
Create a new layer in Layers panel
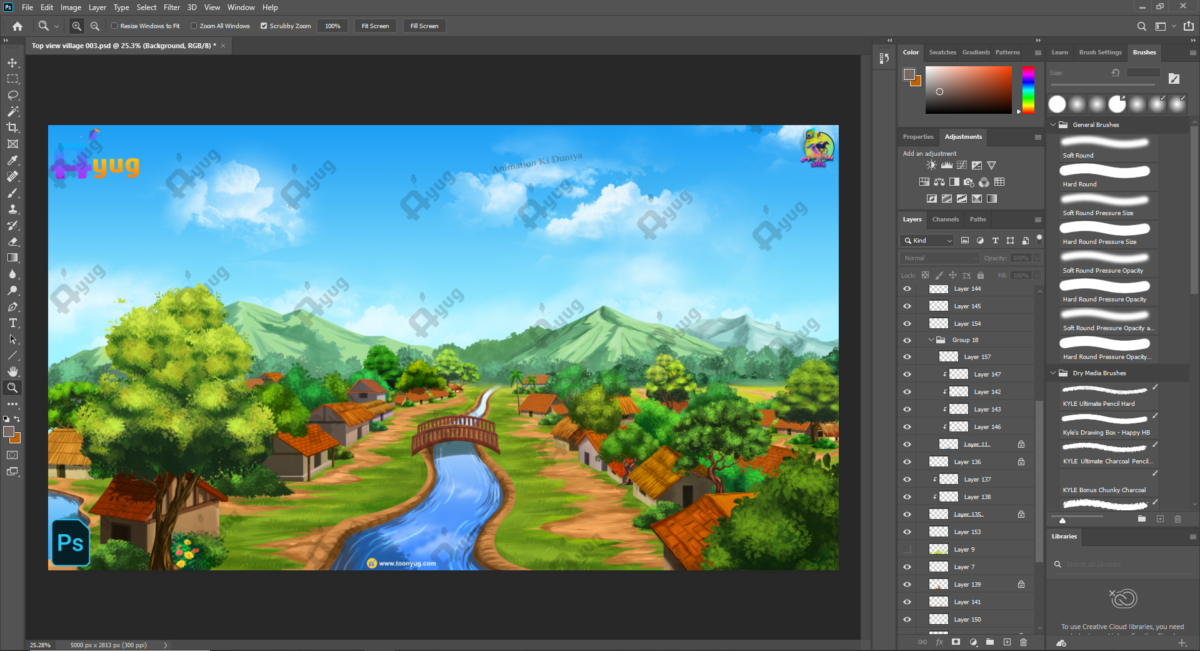[1007, 641]
